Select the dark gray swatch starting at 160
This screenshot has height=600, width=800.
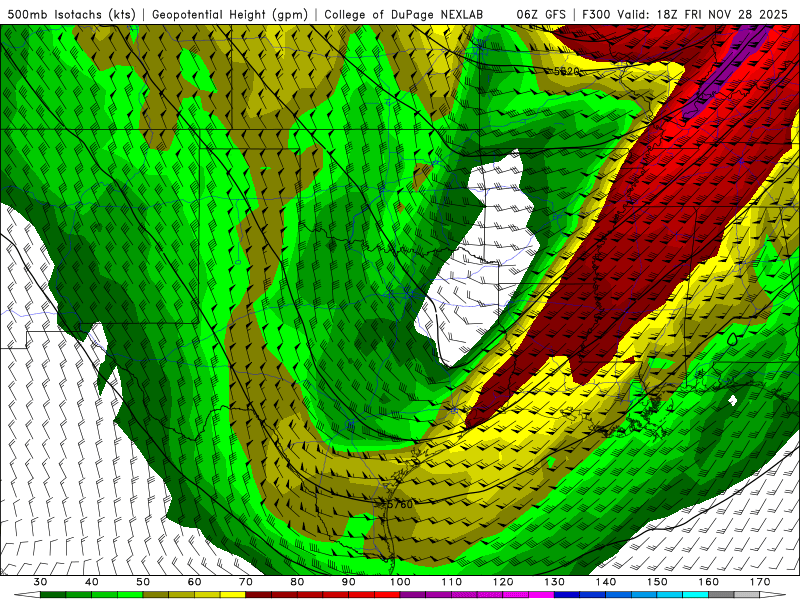[x=721, y=595]
